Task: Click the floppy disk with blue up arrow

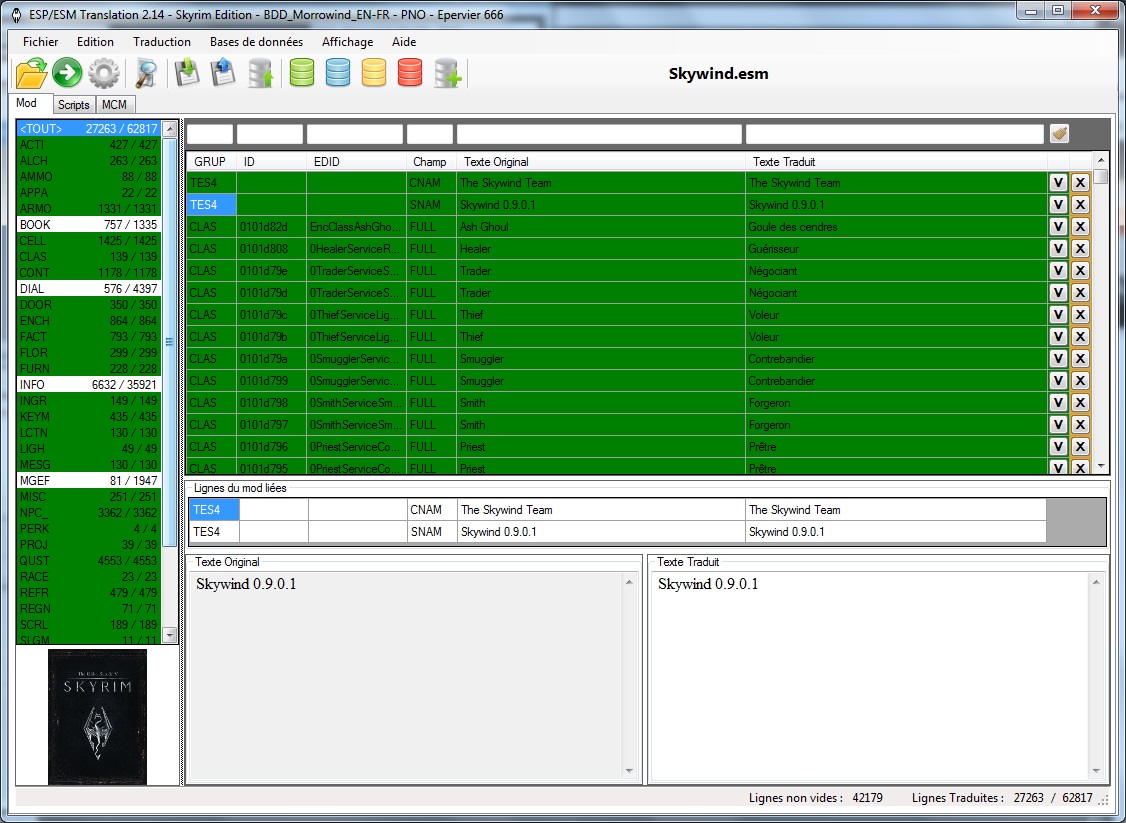Action: 223,73
